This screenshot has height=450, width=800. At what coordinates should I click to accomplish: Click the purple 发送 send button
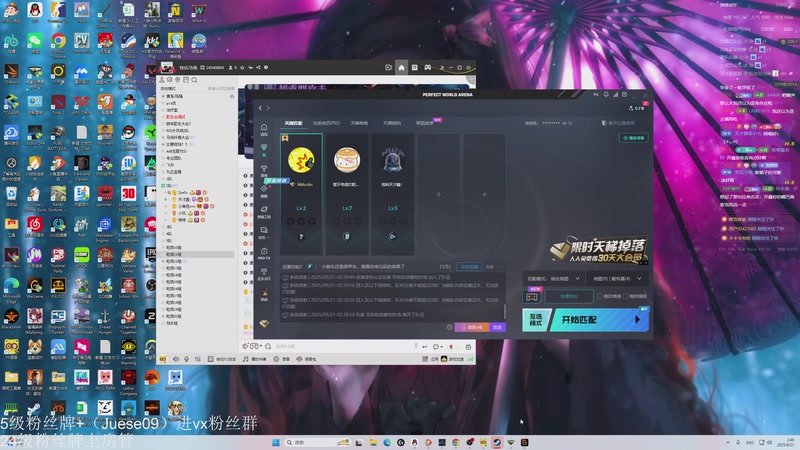(497, 327)
